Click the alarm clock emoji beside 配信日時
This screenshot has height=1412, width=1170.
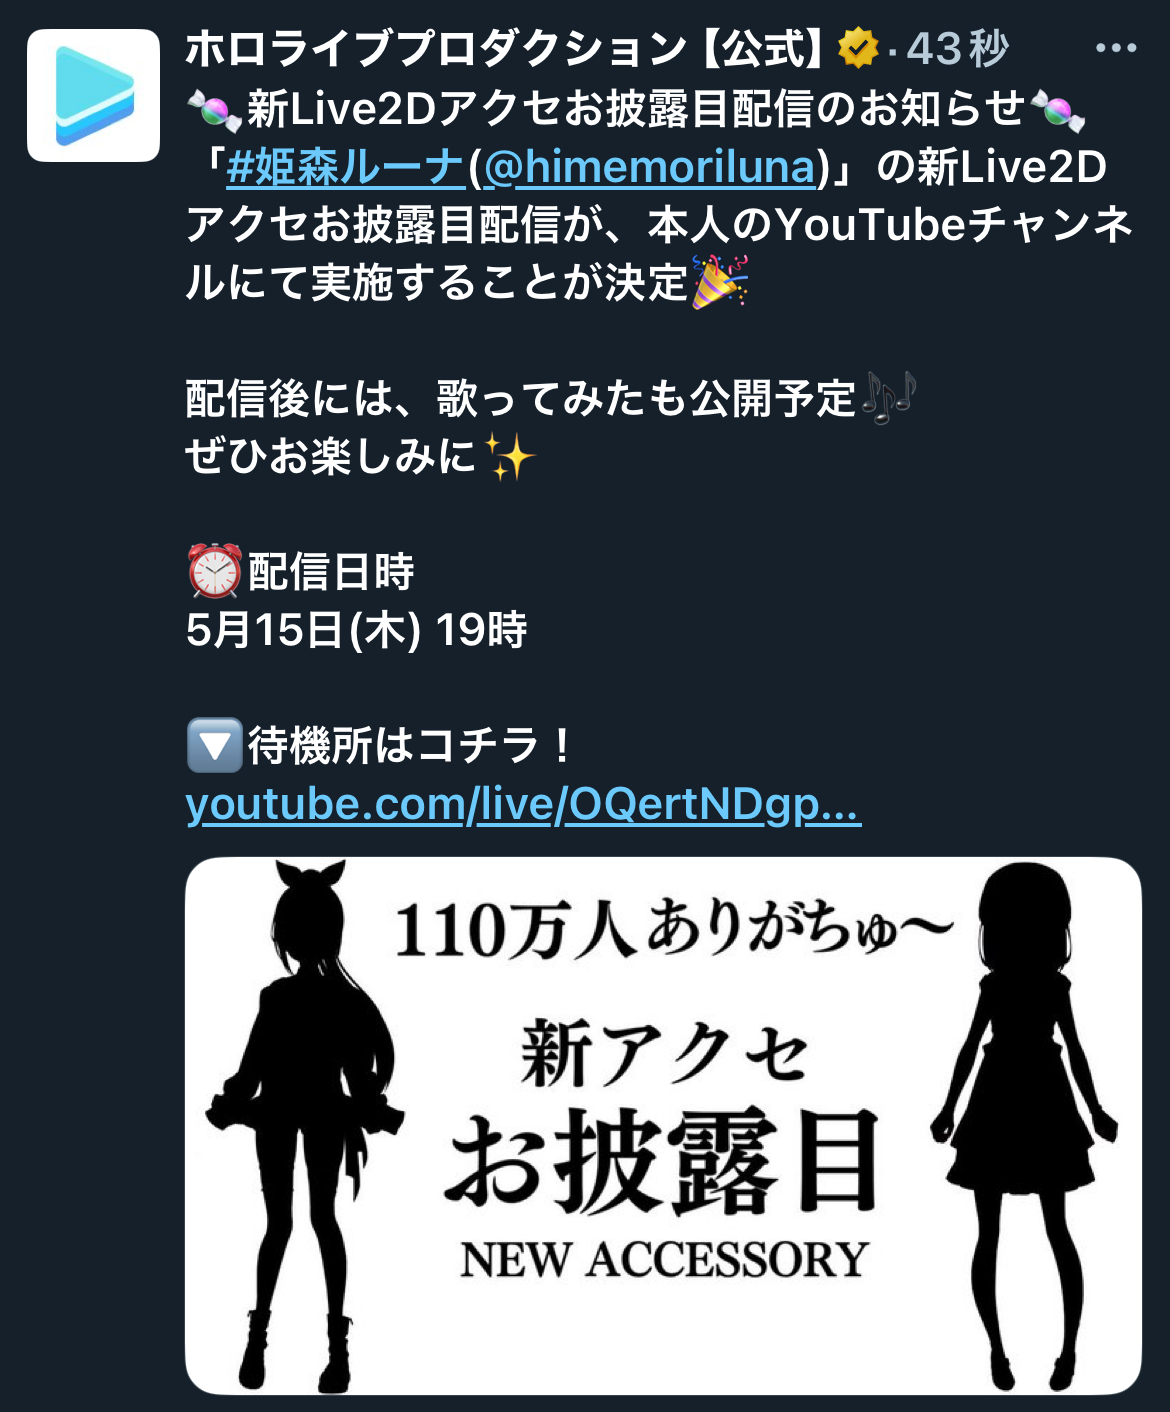click(215, 572)
